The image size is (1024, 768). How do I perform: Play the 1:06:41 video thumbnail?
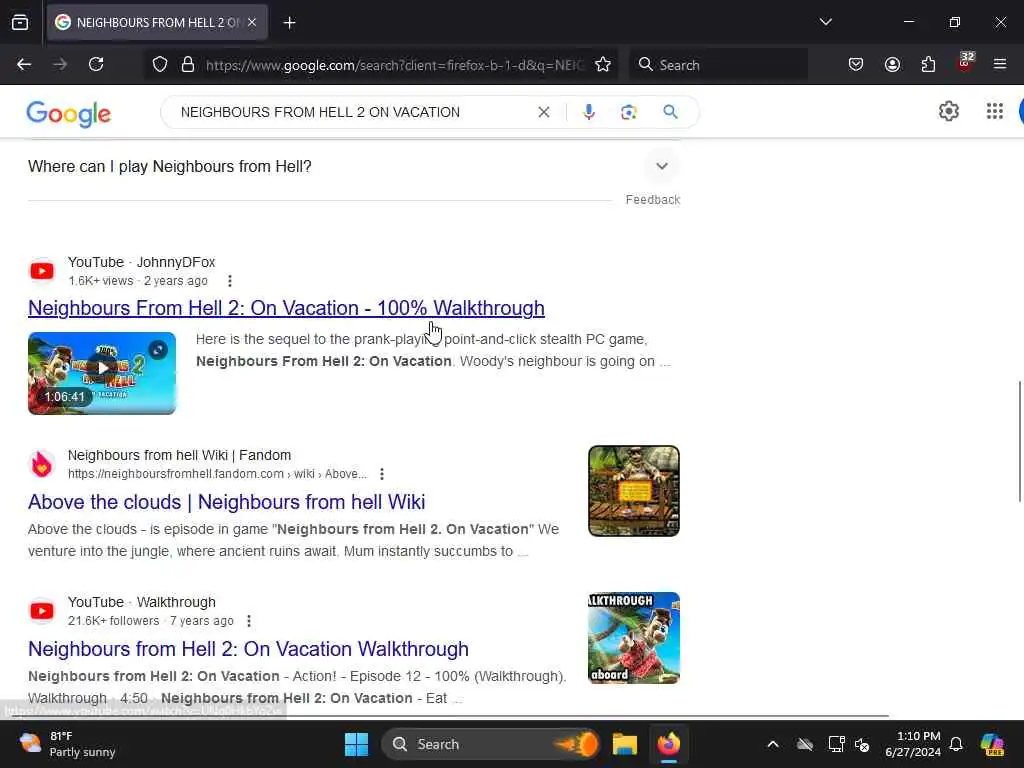click(x=102, y=374)
